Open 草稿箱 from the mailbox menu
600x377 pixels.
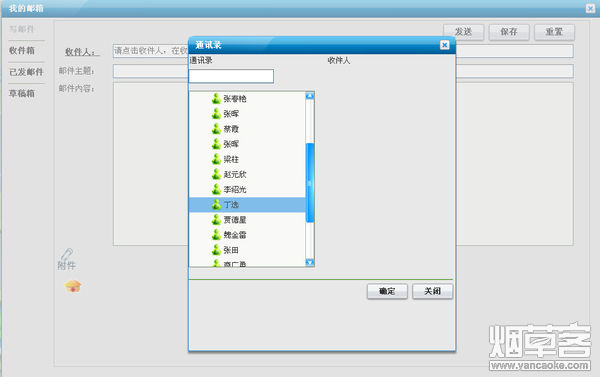(22, 93)
